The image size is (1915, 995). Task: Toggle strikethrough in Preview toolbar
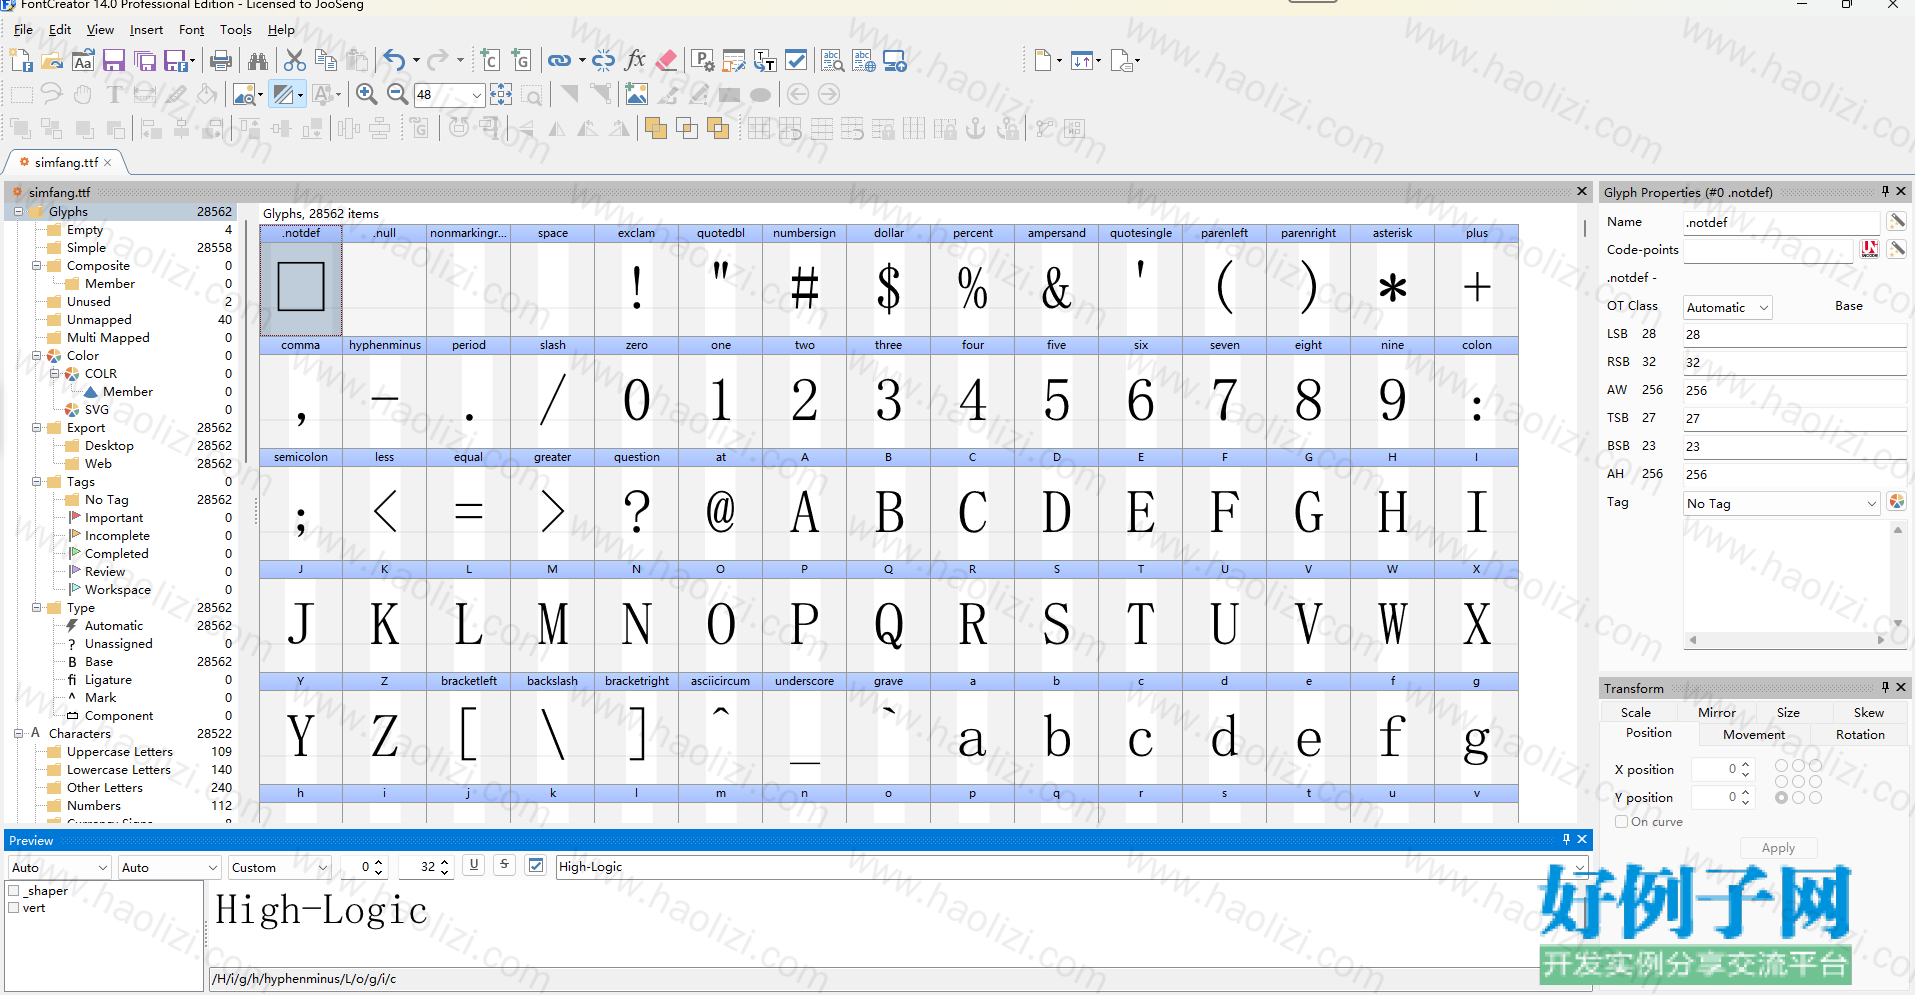pos(505,866)
